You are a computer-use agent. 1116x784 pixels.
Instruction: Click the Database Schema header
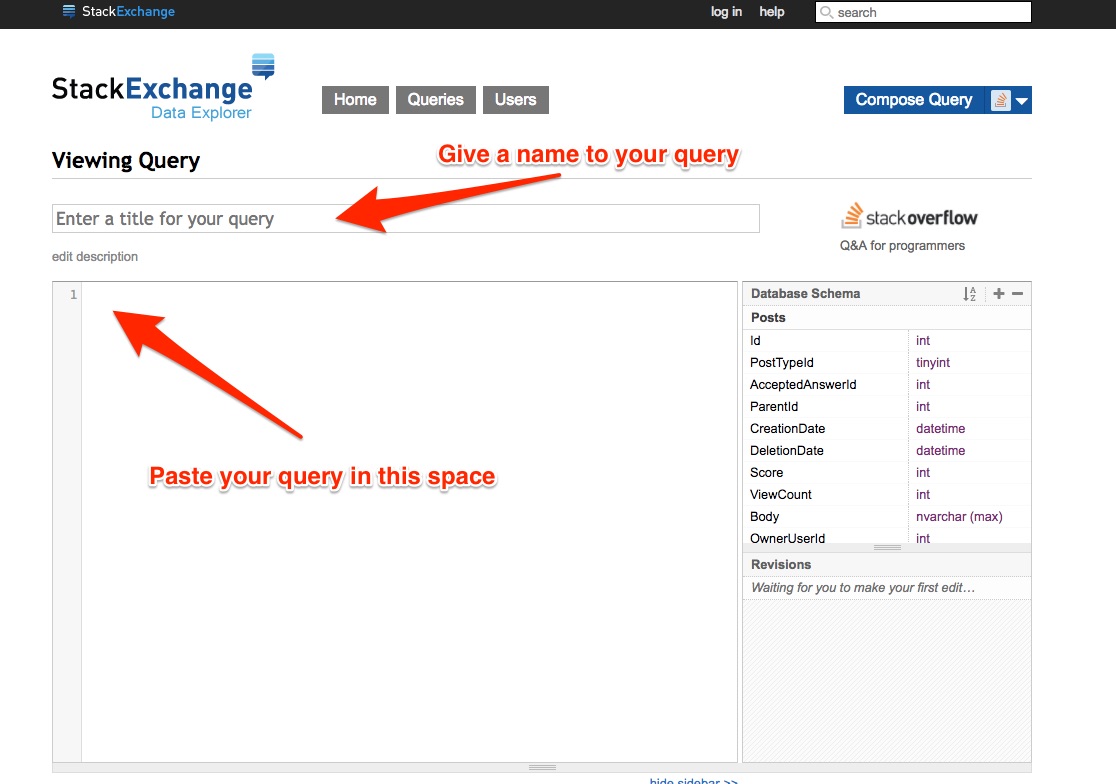[x=806, y=294]
